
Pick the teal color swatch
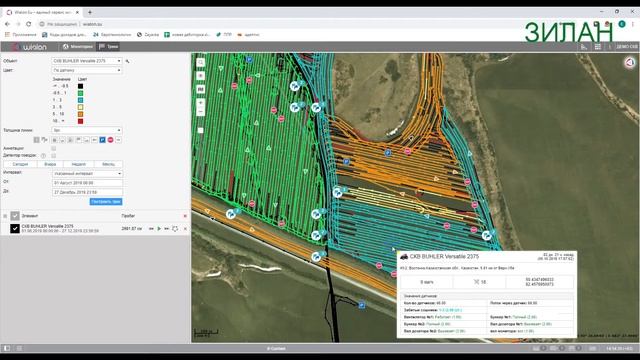pyautogui.click(x=80, y=100)
